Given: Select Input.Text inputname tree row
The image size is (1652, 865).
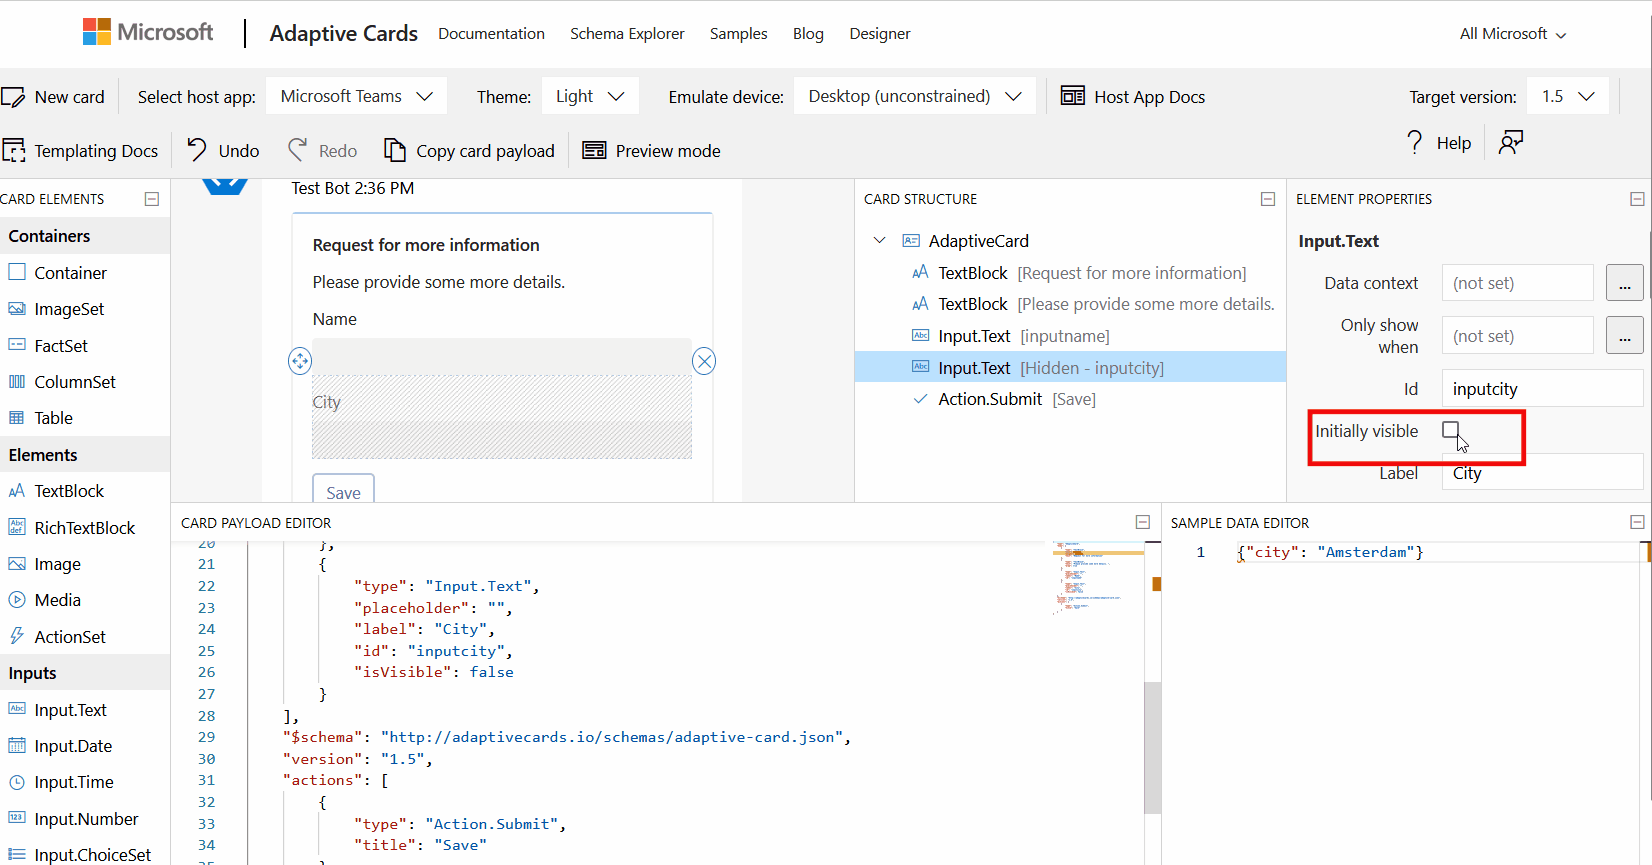Looking at the screenshot, I should pos(1070,336).
